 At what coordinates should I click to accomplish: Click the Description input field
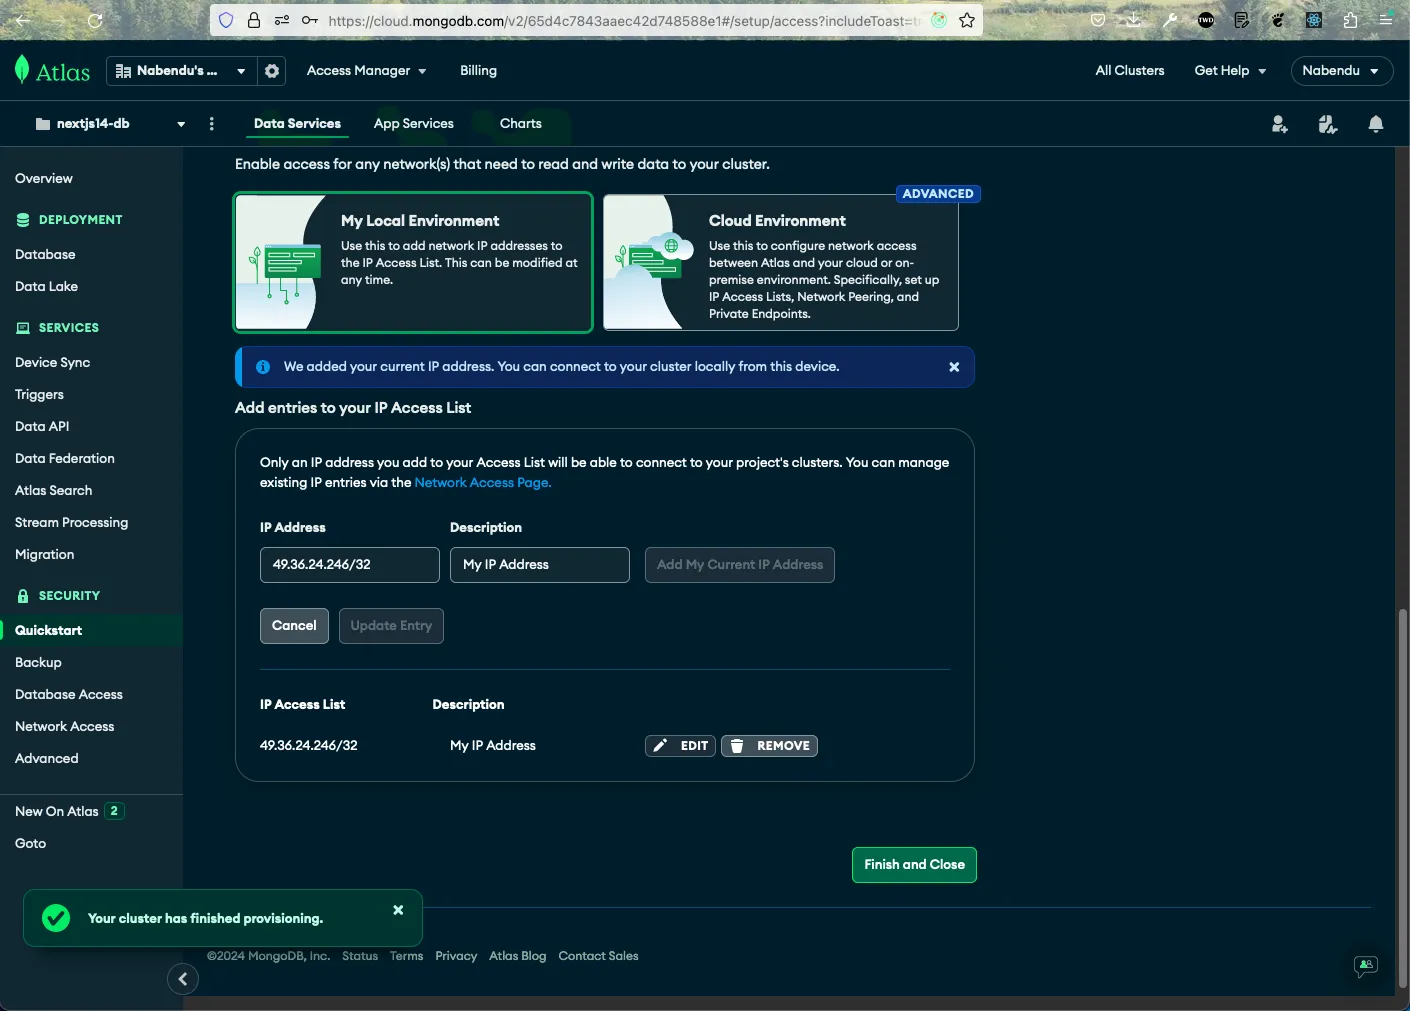coord(540,565)
